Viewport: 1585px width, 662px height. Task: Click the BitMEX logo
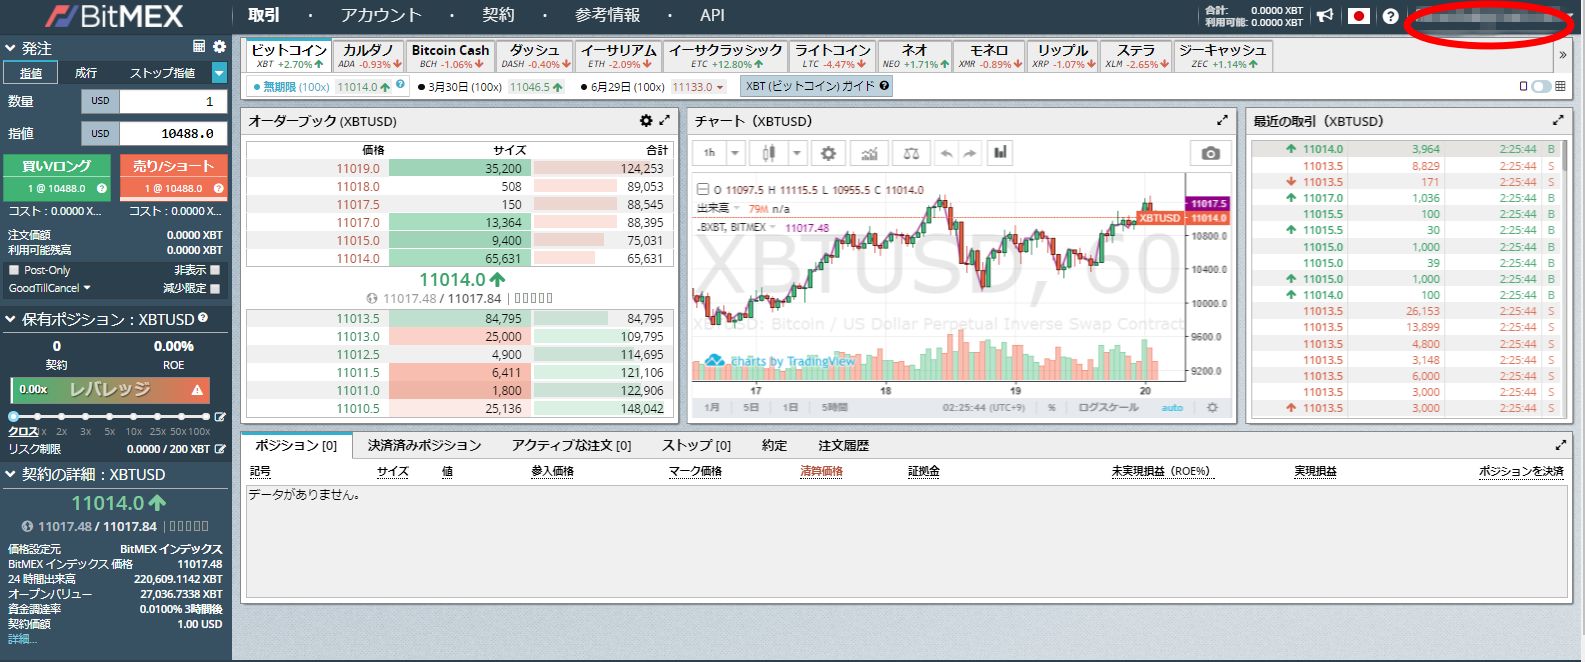pos(114,16)
